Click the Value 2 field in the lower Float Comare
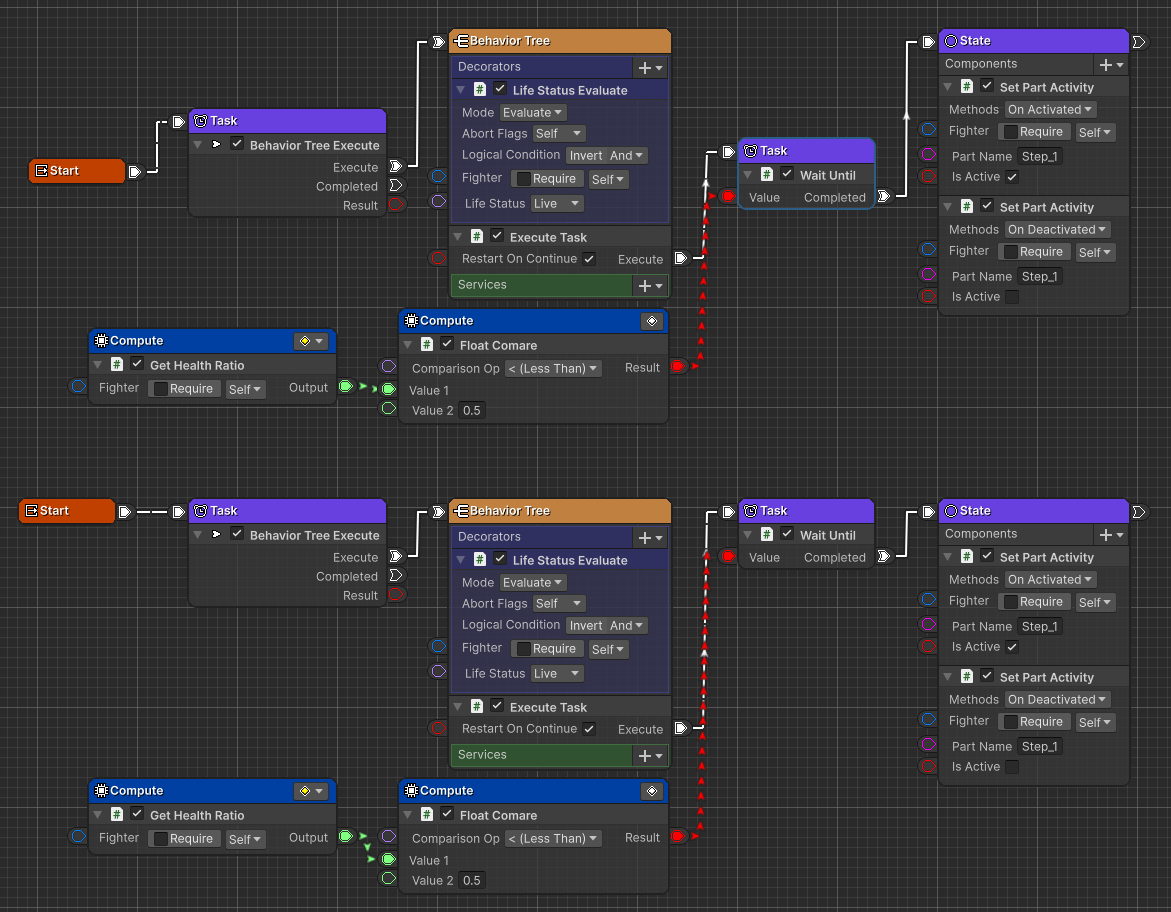1171x912 pixels. pos(472,881)
